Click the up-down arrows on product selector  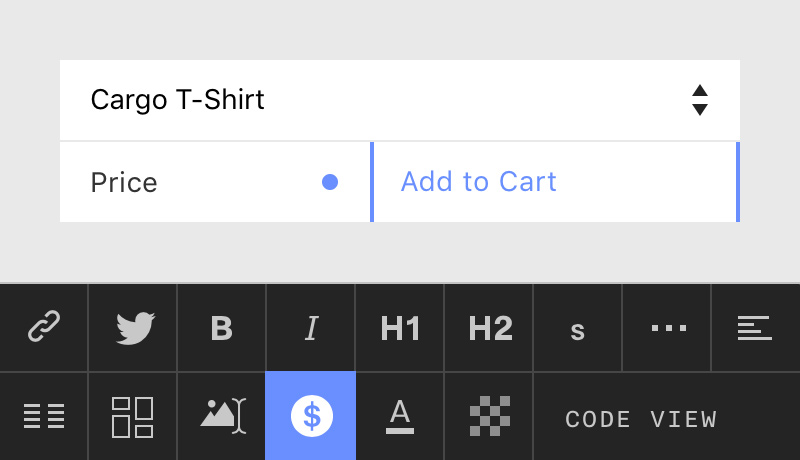pos(699,100)
